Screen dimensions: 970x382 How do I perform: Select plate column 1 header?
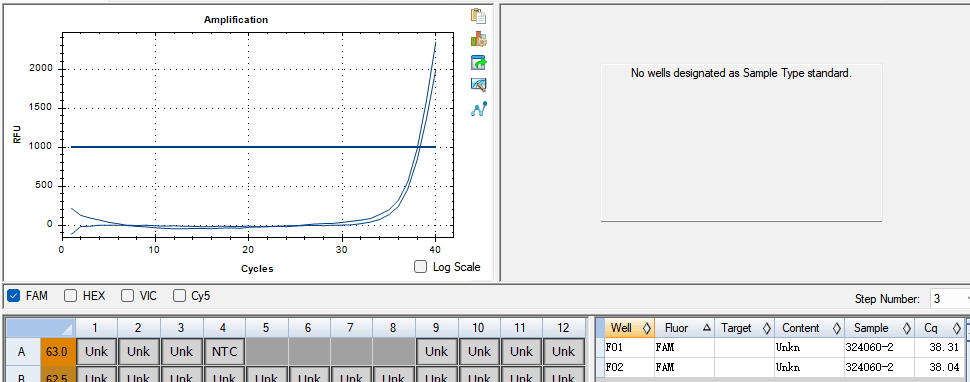(x=96, y=328)
